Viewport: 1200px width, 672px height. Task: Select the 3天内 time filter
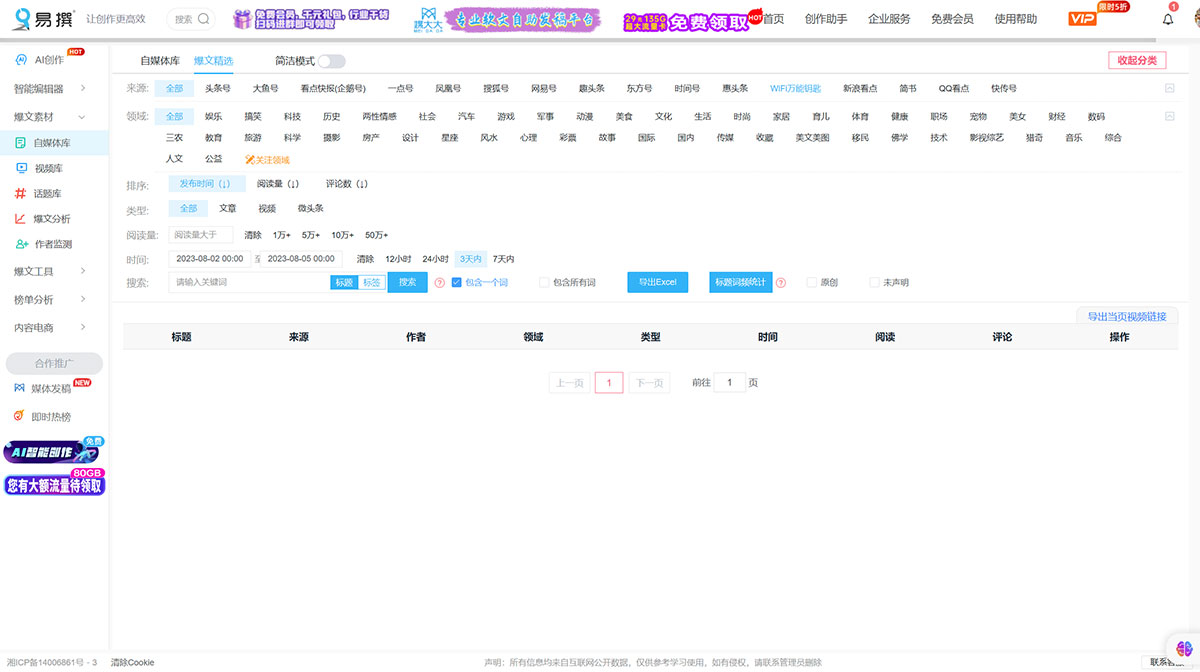471,258
